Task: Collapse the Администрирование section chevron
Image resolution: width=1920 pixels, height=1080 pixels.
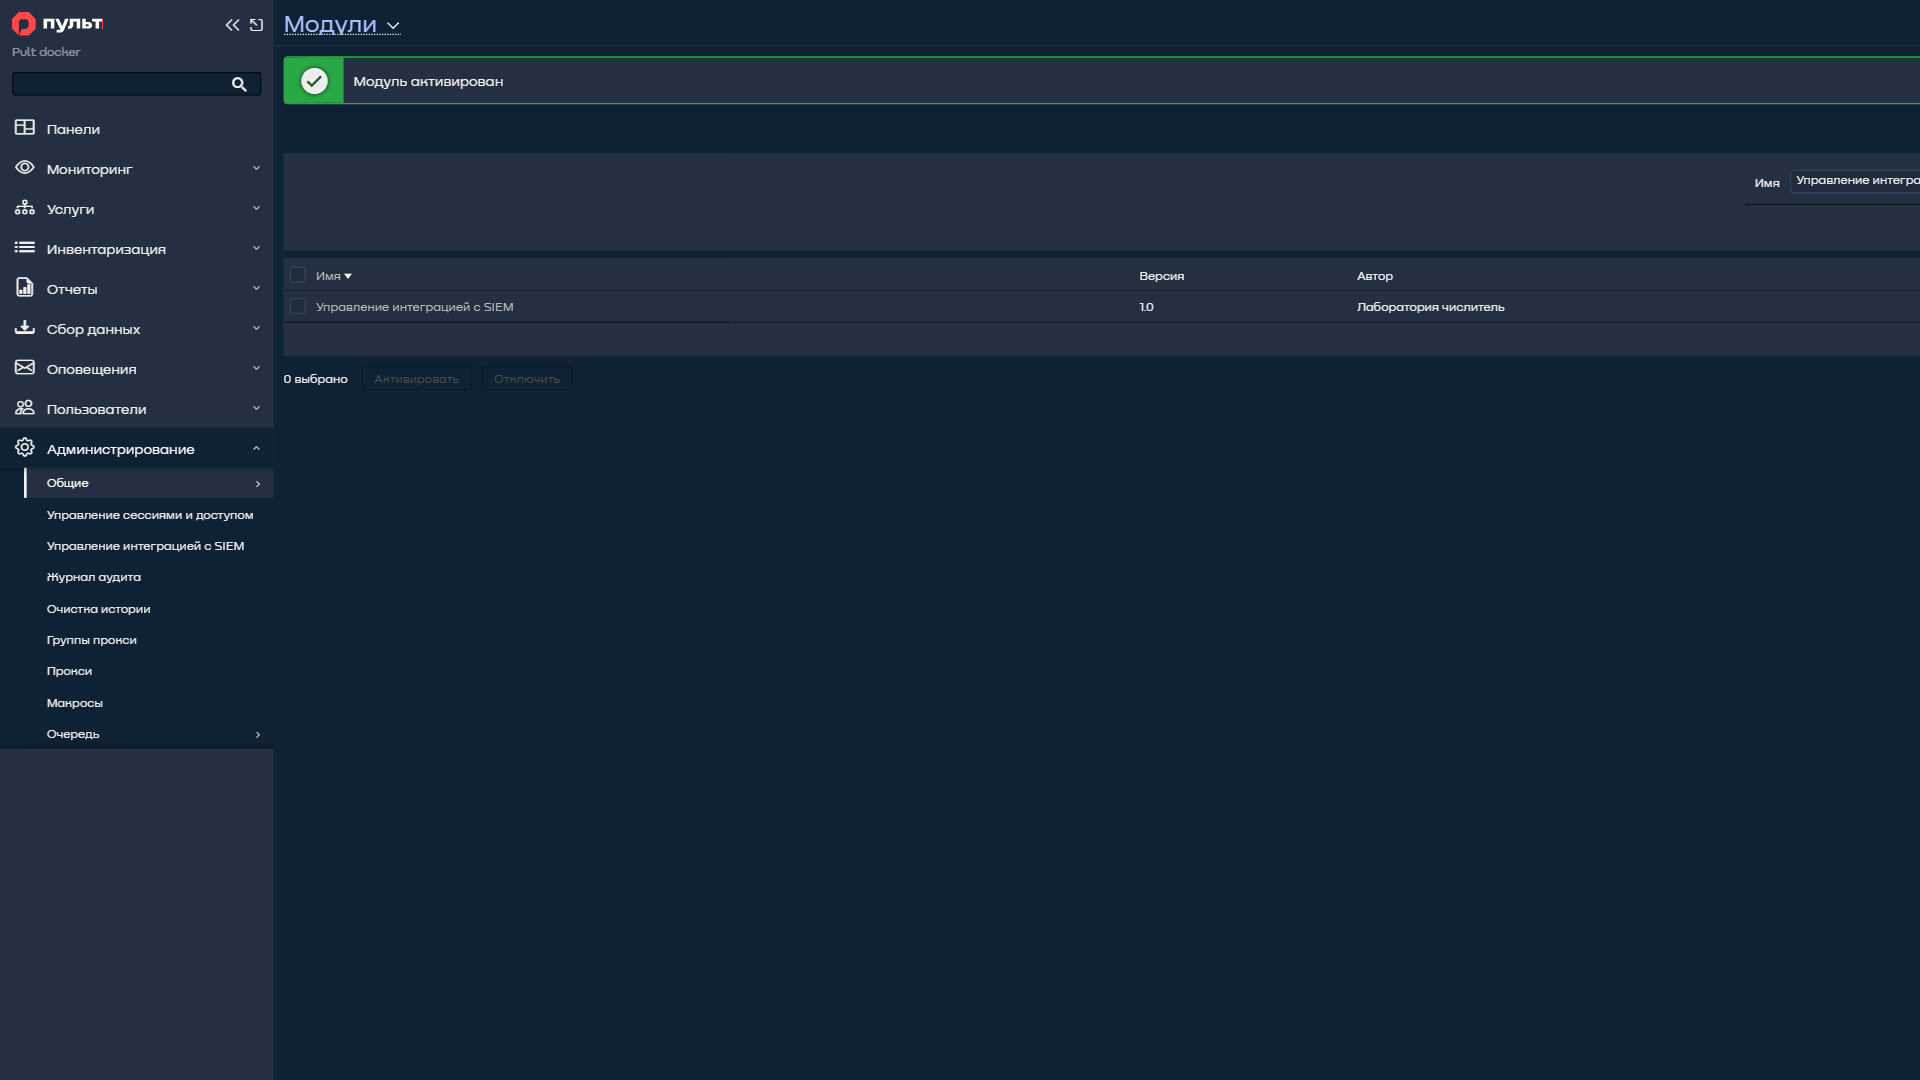Action: click(256, 449)
